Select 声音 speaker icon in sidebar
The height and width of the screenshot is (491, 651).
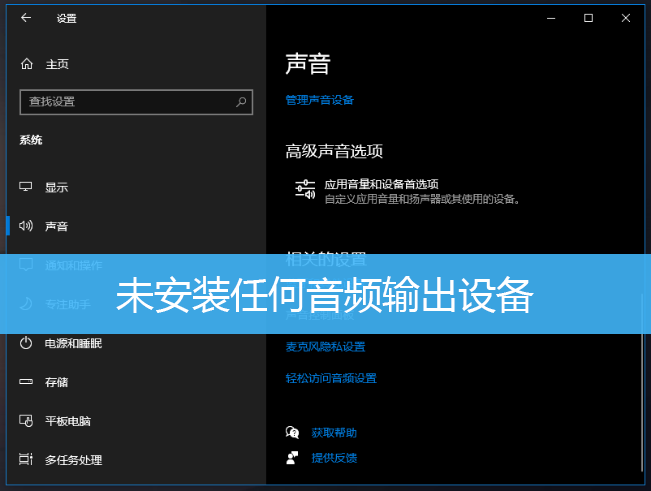pos(27,227)
